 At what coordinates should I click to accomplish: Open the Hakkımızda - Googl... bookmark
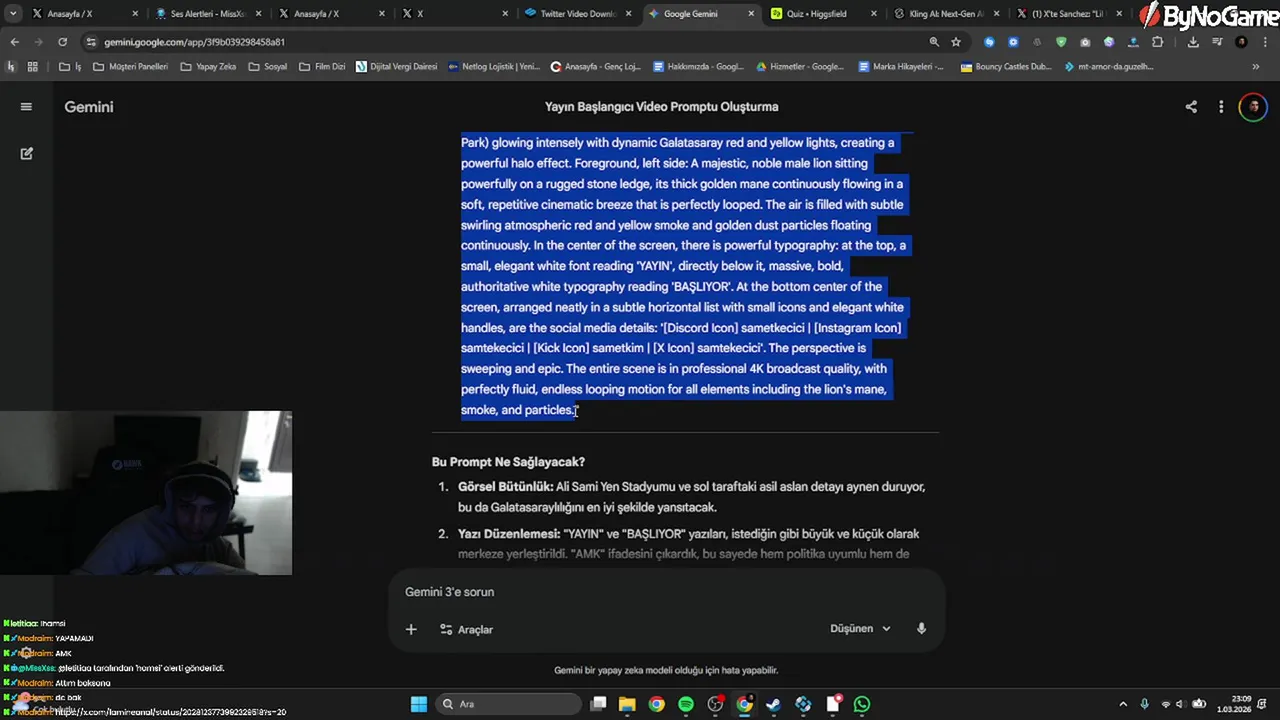click(x=698, y=67)
